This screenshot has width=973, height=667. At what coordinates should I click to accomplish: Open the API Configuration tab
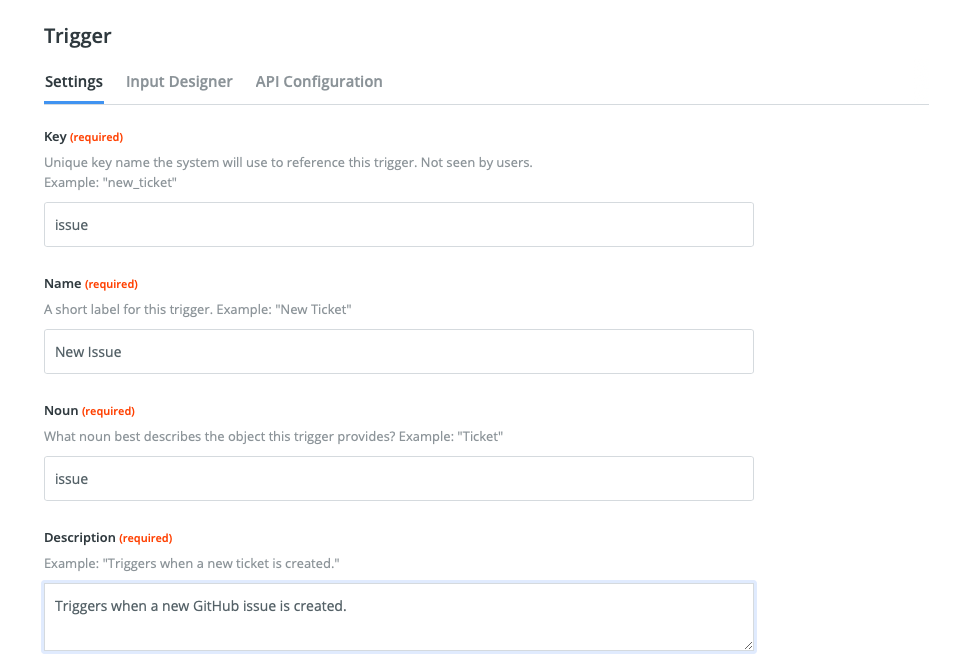tap(319, 82)
